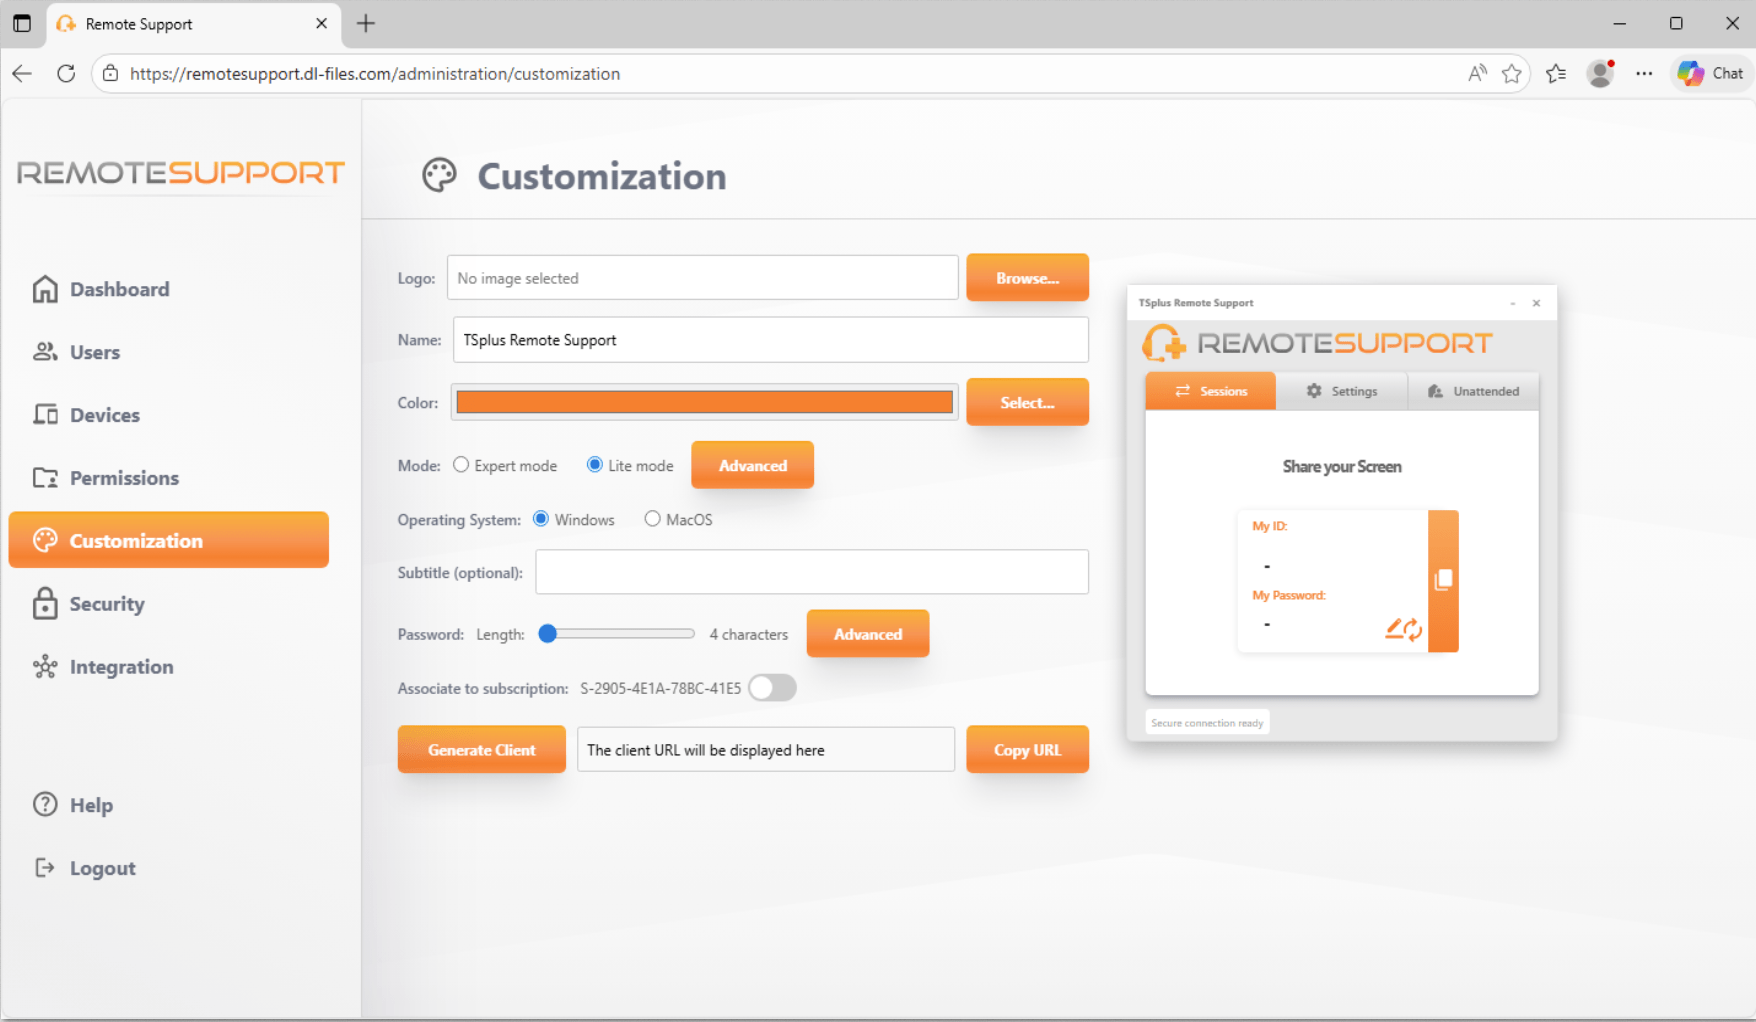Screen dimensions: 1756x1022
Task: Open browser Settings and more menu
Action: [1644, 74]
